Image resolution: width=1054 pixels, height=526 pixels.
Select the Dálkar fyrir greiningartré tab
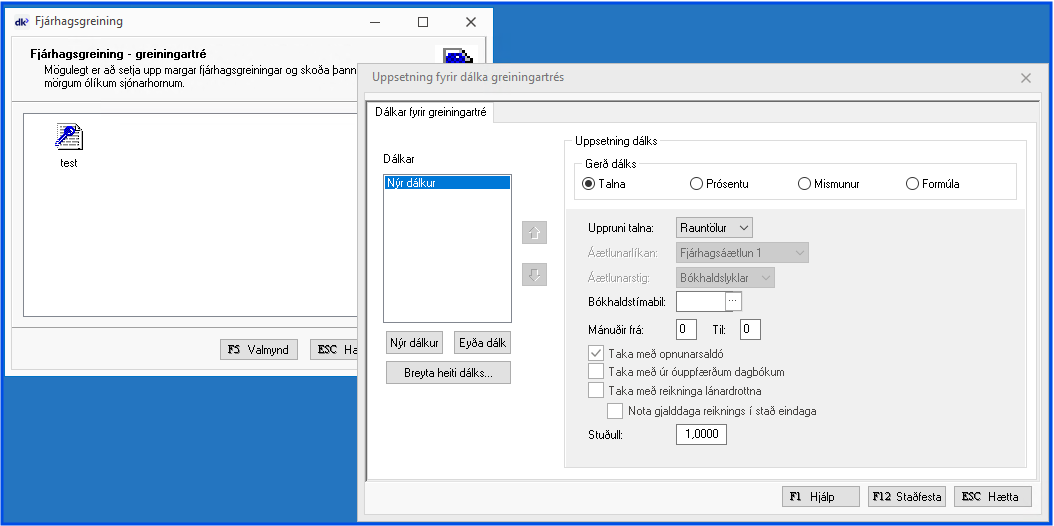click(430, 113)
